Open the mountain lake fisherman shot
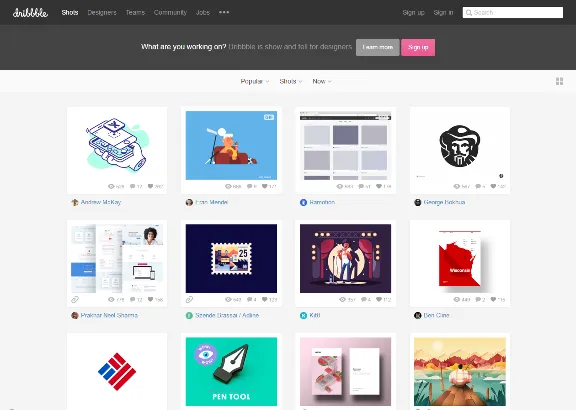 coord(460,372)
